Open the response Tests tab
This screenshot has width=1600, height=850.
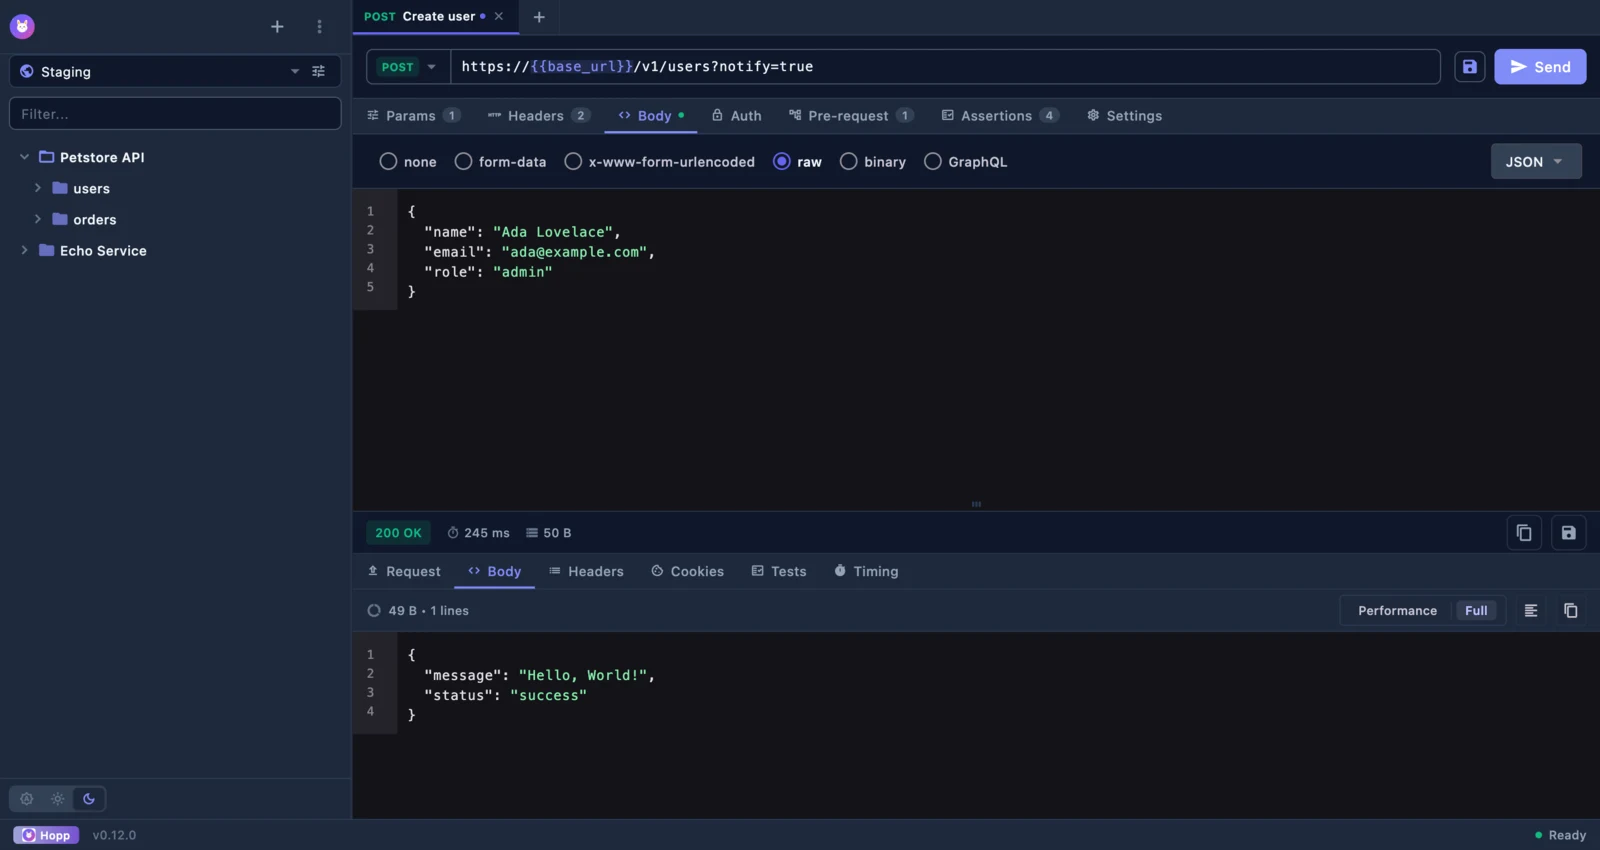point(779,571)
